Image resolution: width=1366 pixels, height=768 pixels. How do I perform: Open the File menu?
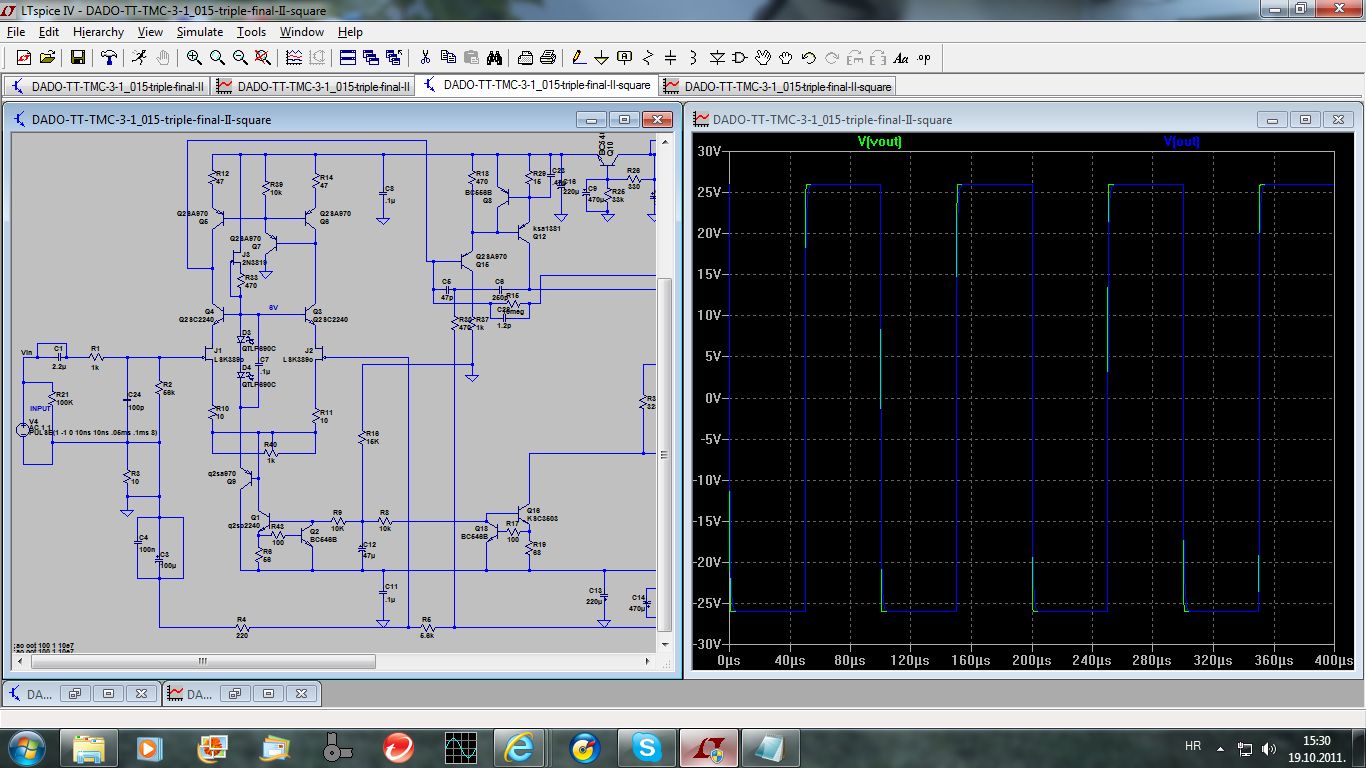click(15, 32)
